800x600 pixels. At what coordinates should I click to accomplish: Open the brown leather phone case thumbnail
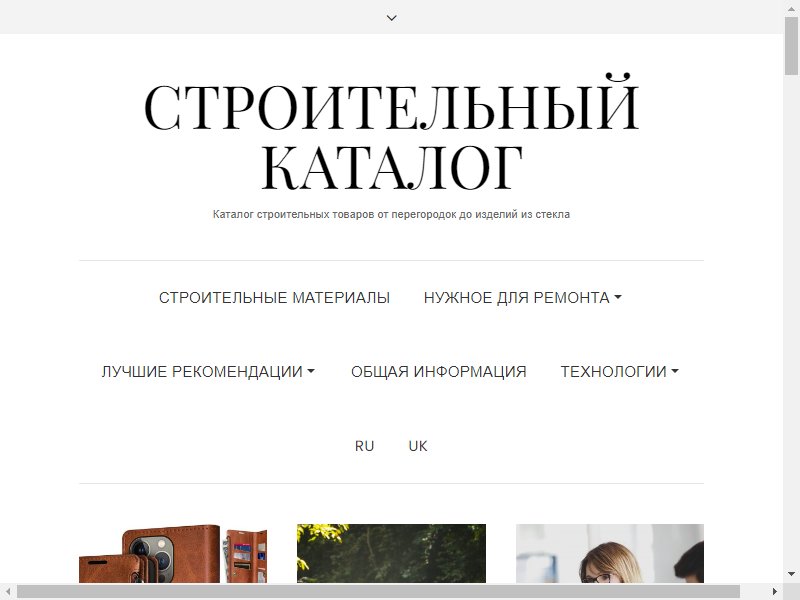tap(173, 553)
